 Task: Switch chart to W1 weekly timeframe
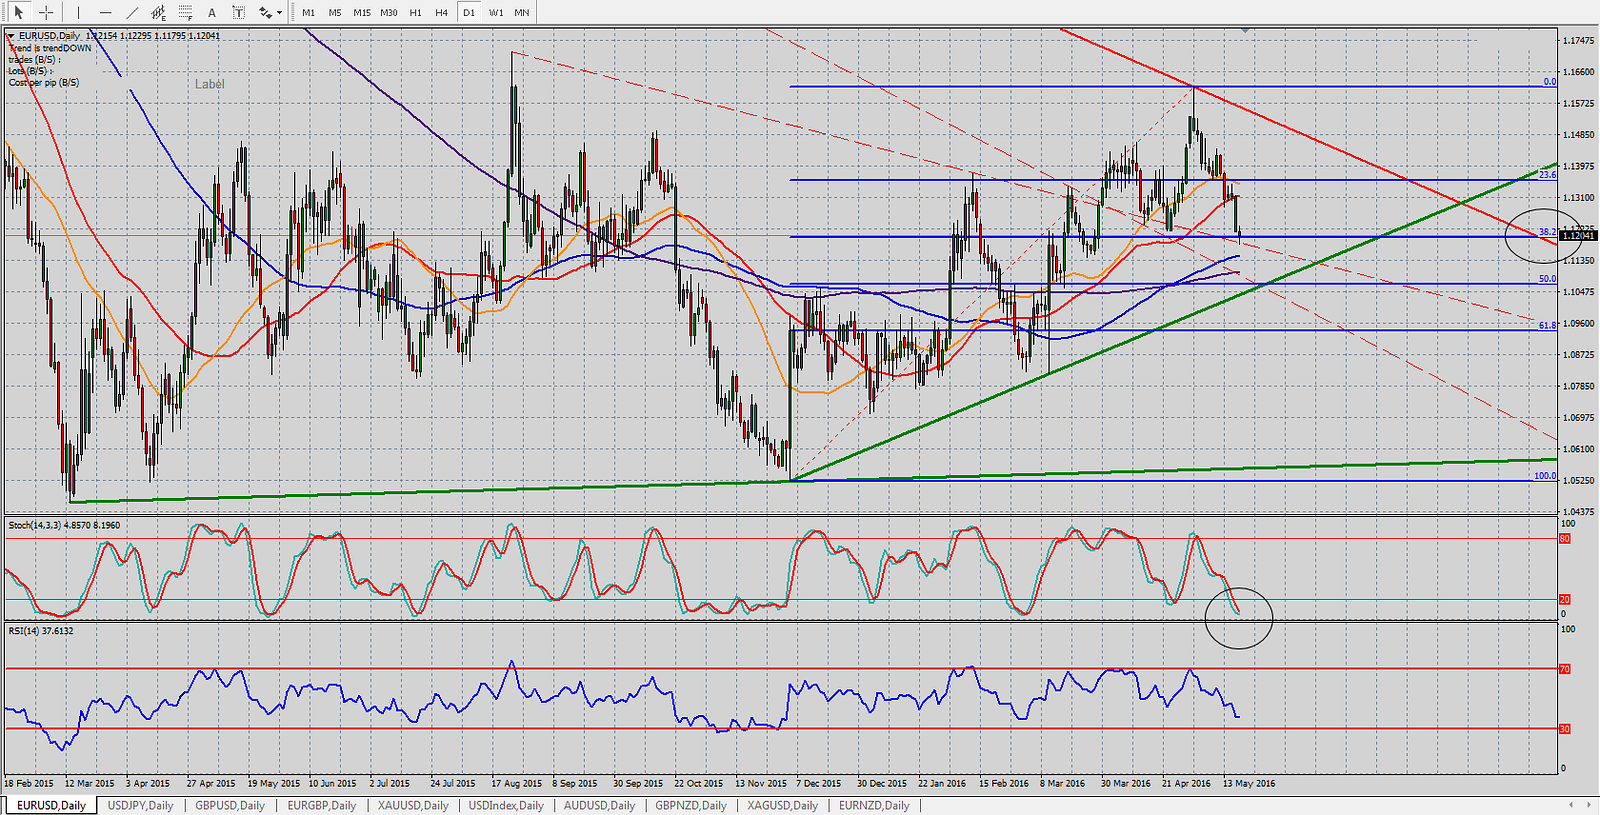coord(496,12)
